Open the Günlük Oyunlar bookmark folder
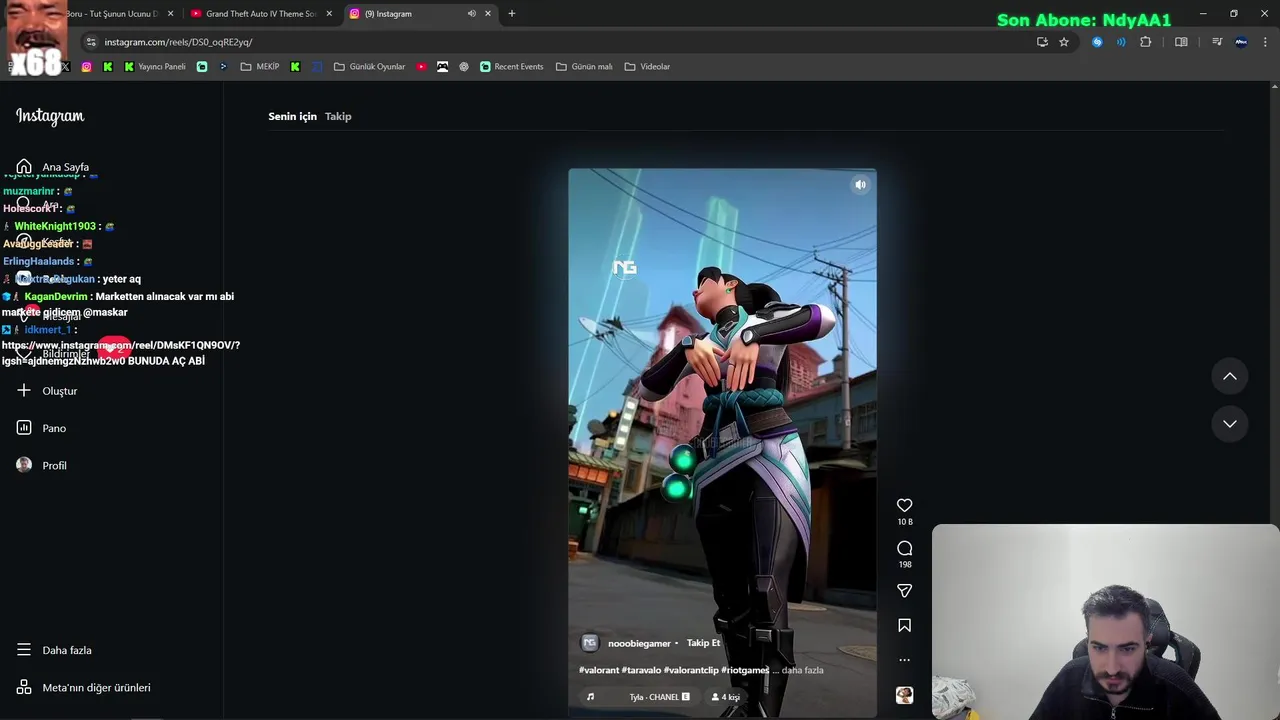Screen dimensions: 1280x720 pos(369,67)
